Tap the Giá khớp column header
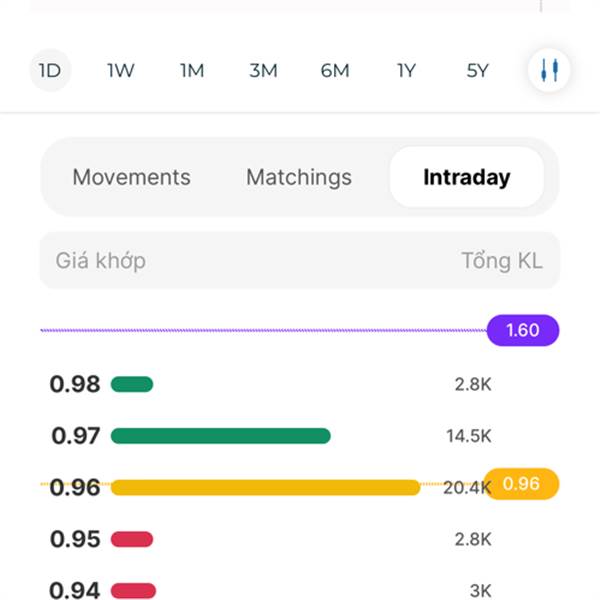Screen dimensions: 600x600 [x=101, y=261]
